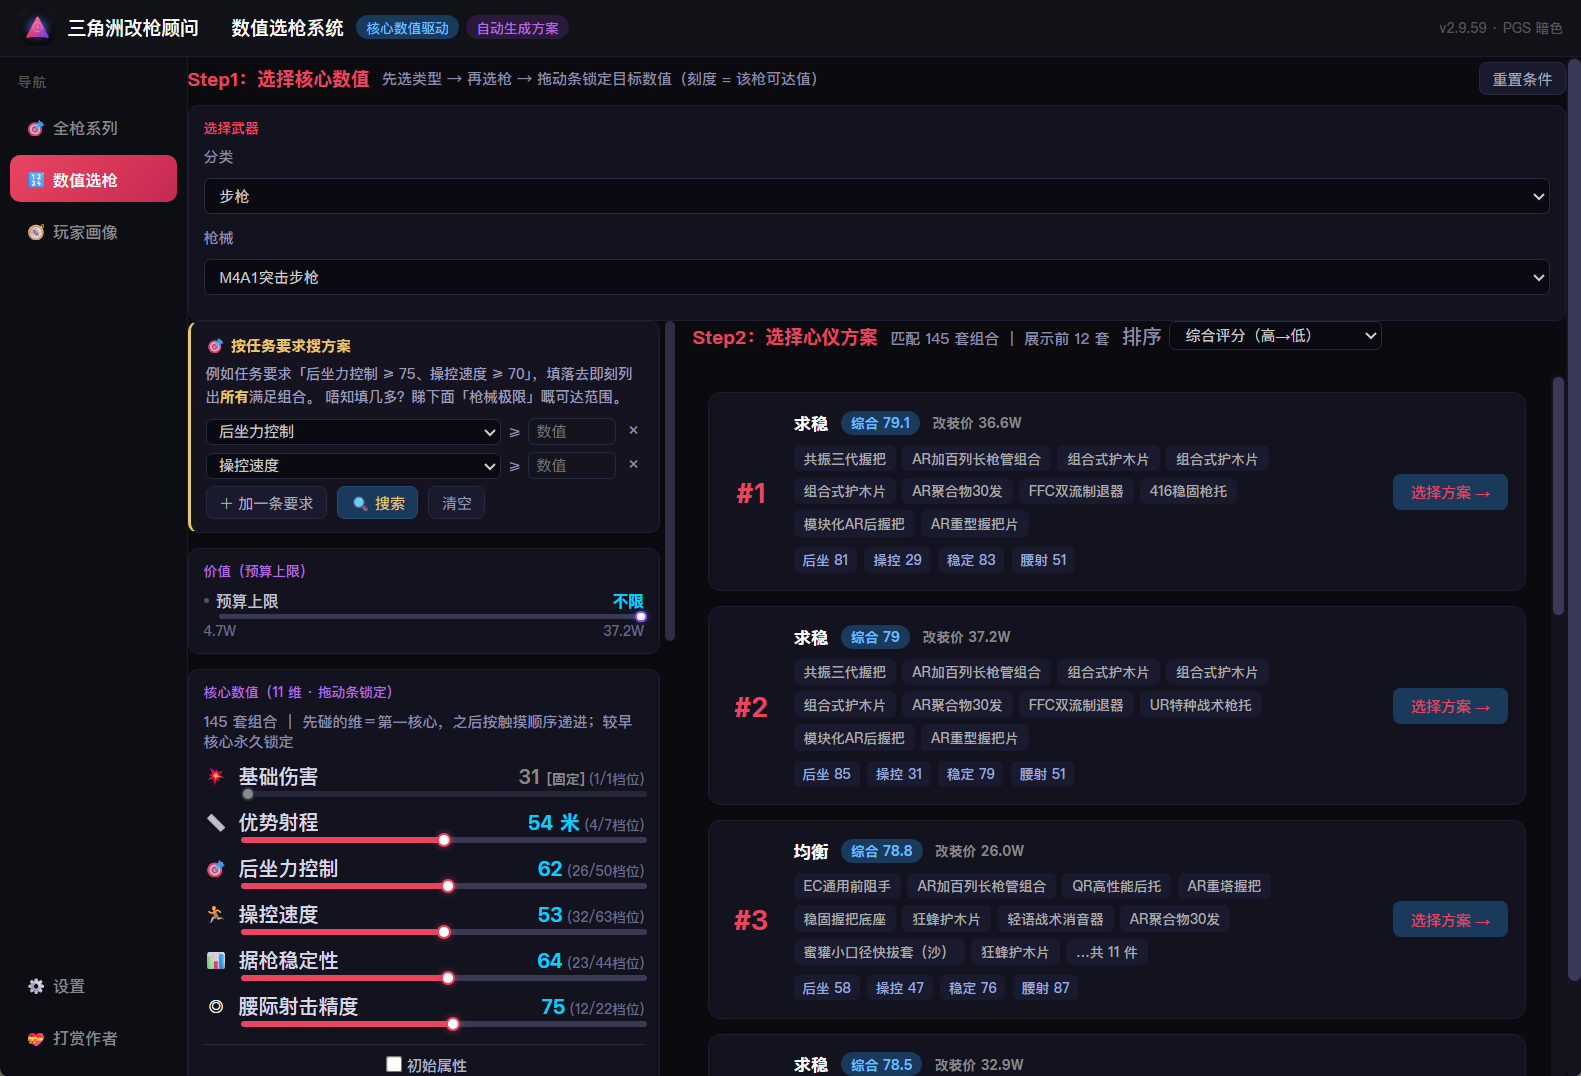This screenshot has width=1581, height=1076.
Task: Open the 枪械 dropdown showing M4A1突击步枪
Action: (x=876, y=277)
